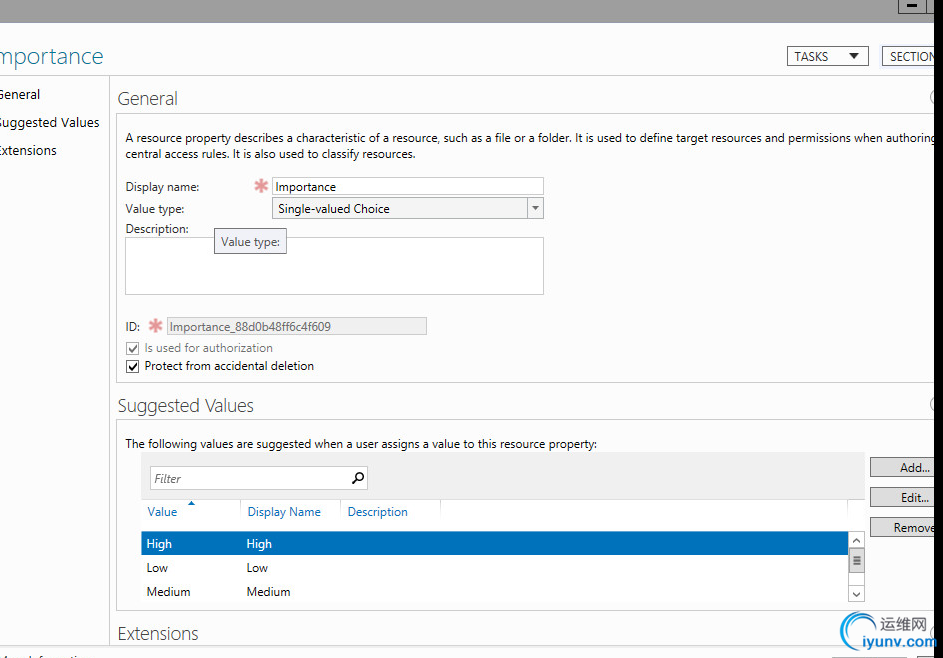Image resolution: width=943 pixels, height=658 pixels.
Task: Open the Value type combo box
Action: 407,209
